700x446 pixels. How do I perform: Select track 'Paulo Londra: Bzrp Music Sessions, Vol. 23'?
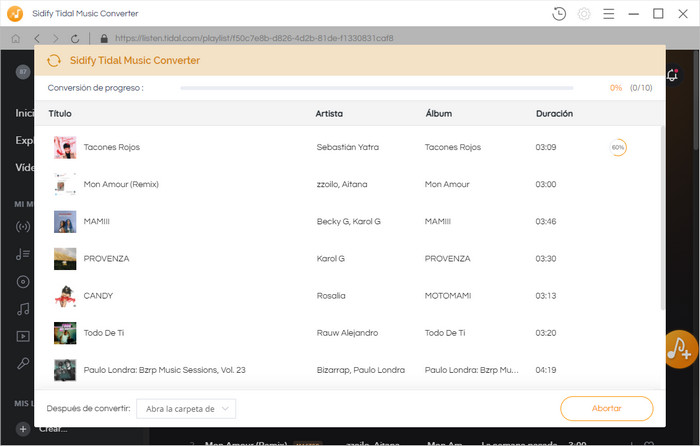164,370
